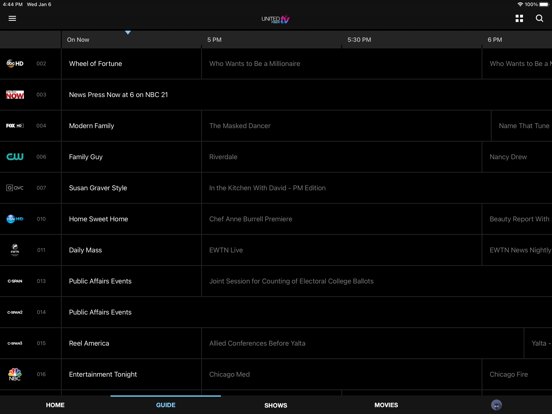
Task: Click channel number 016
Action: pos(41,374)
